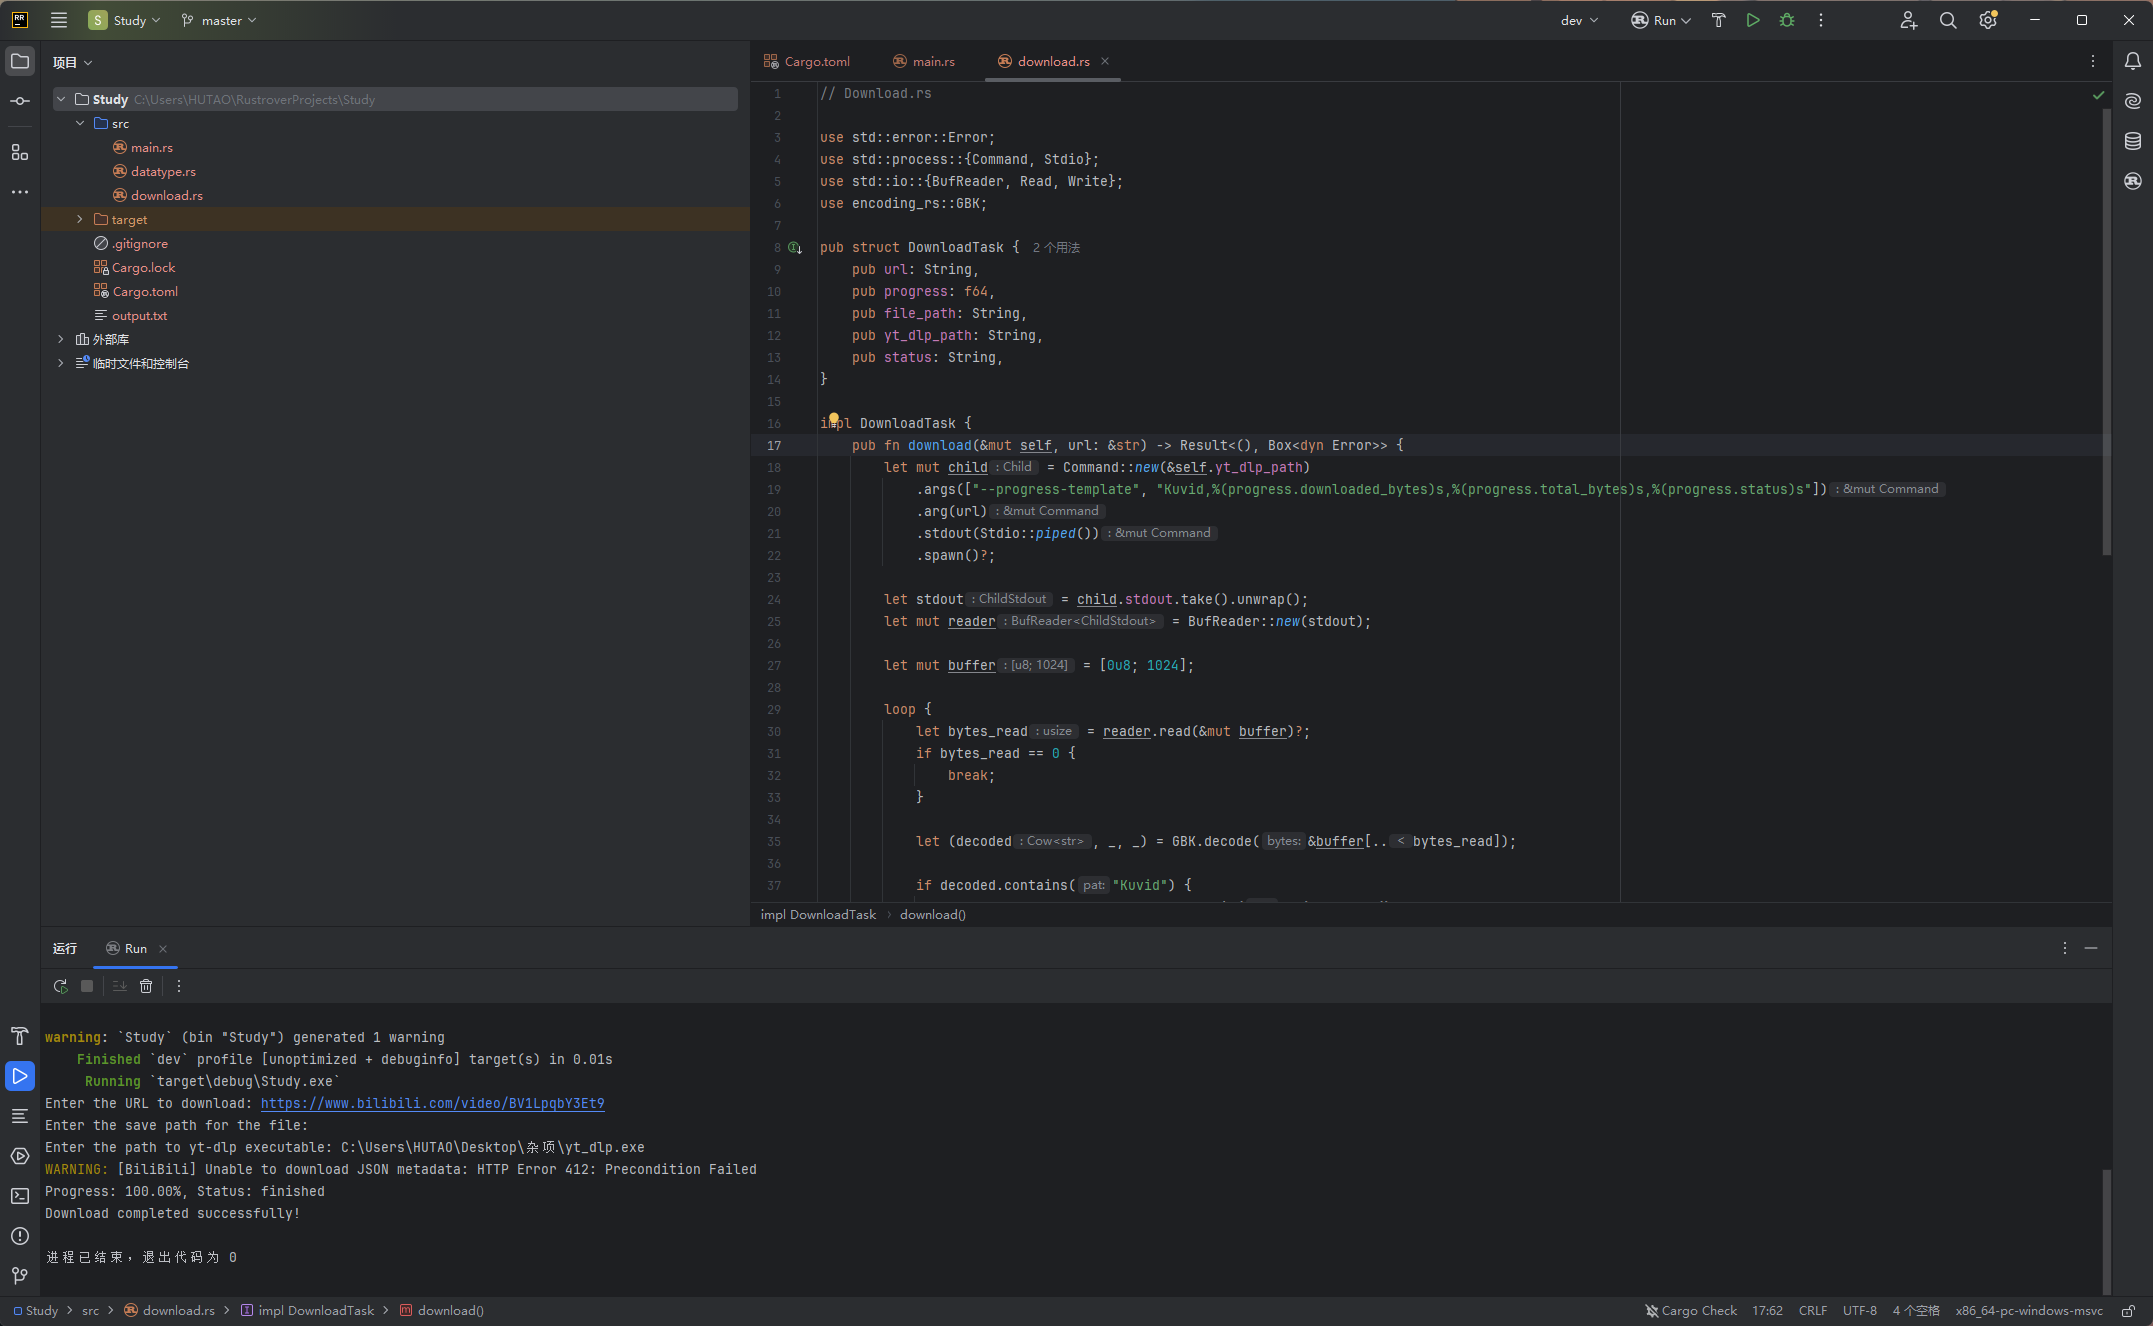Open the Cargo tool window
The image size is (2153, 1326).
(x=2133, y=181)
